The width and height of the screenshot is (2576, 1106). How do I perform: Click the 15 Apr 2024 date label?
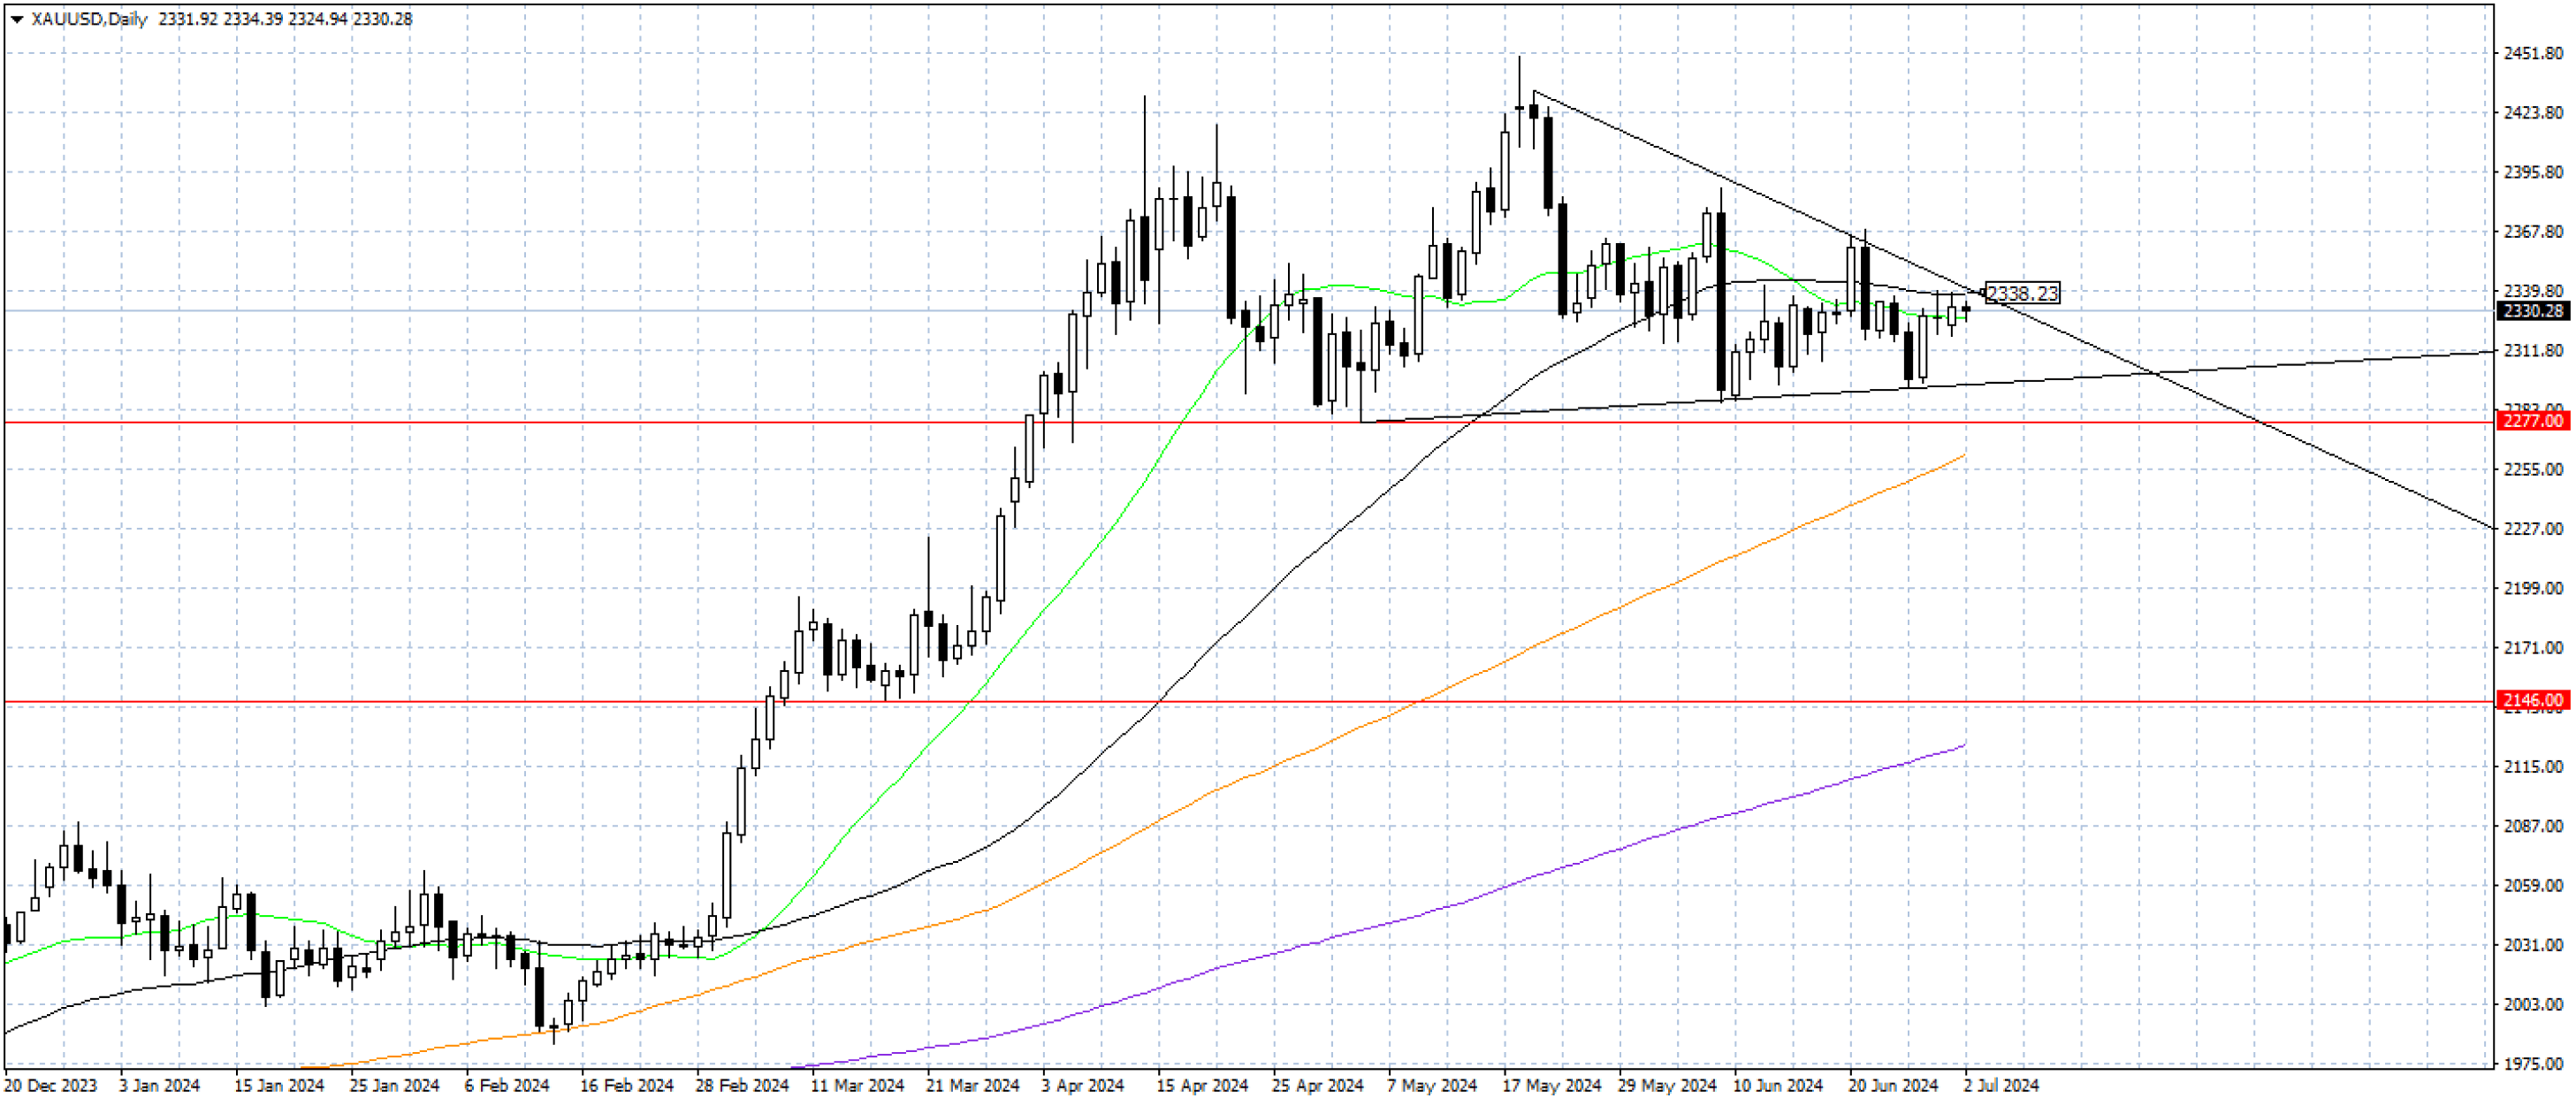[1202, 1085]
